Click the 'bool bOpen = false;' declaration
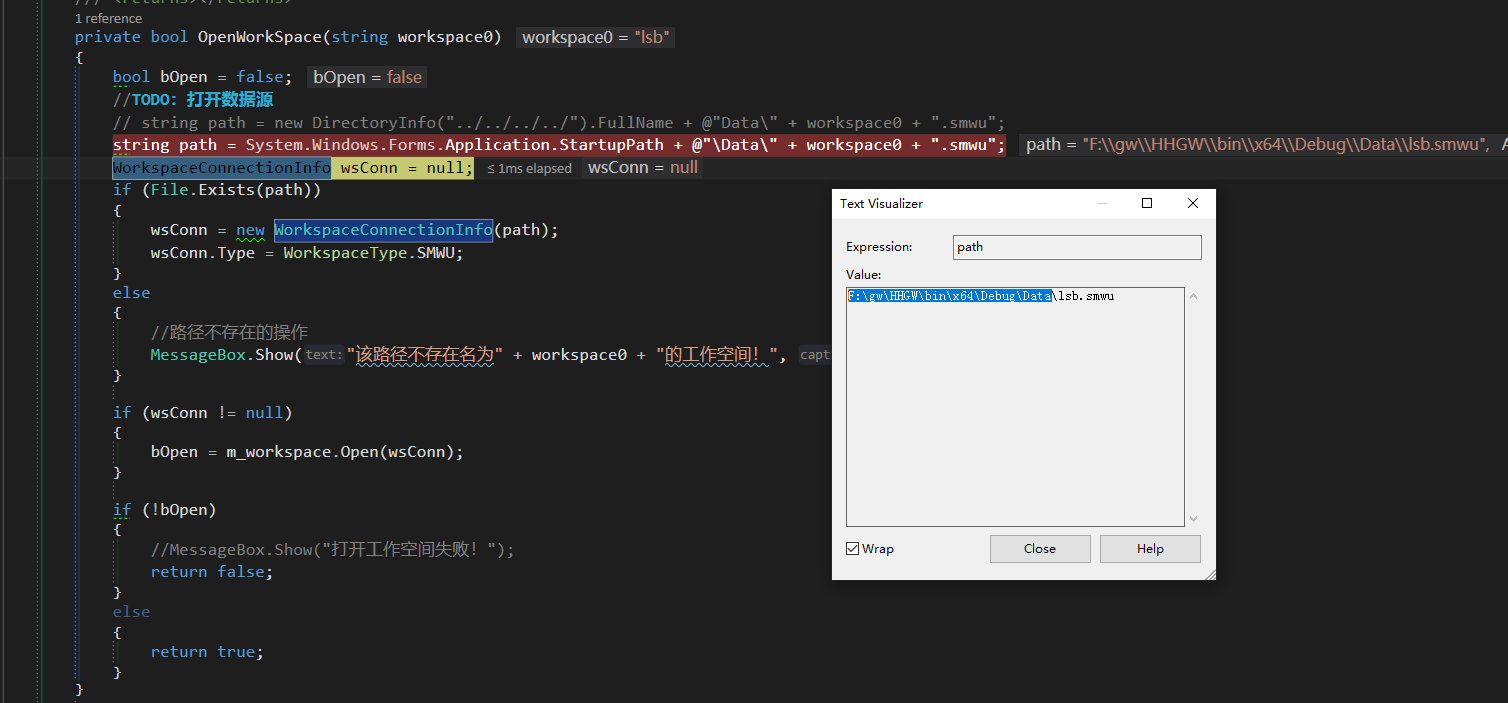 [202, 78]
